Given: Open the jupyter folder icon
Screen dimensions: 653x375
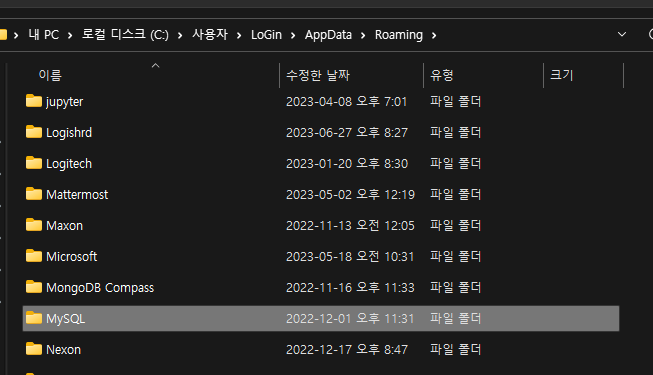Looking at the screenshot, I should [x=34, y=101].
